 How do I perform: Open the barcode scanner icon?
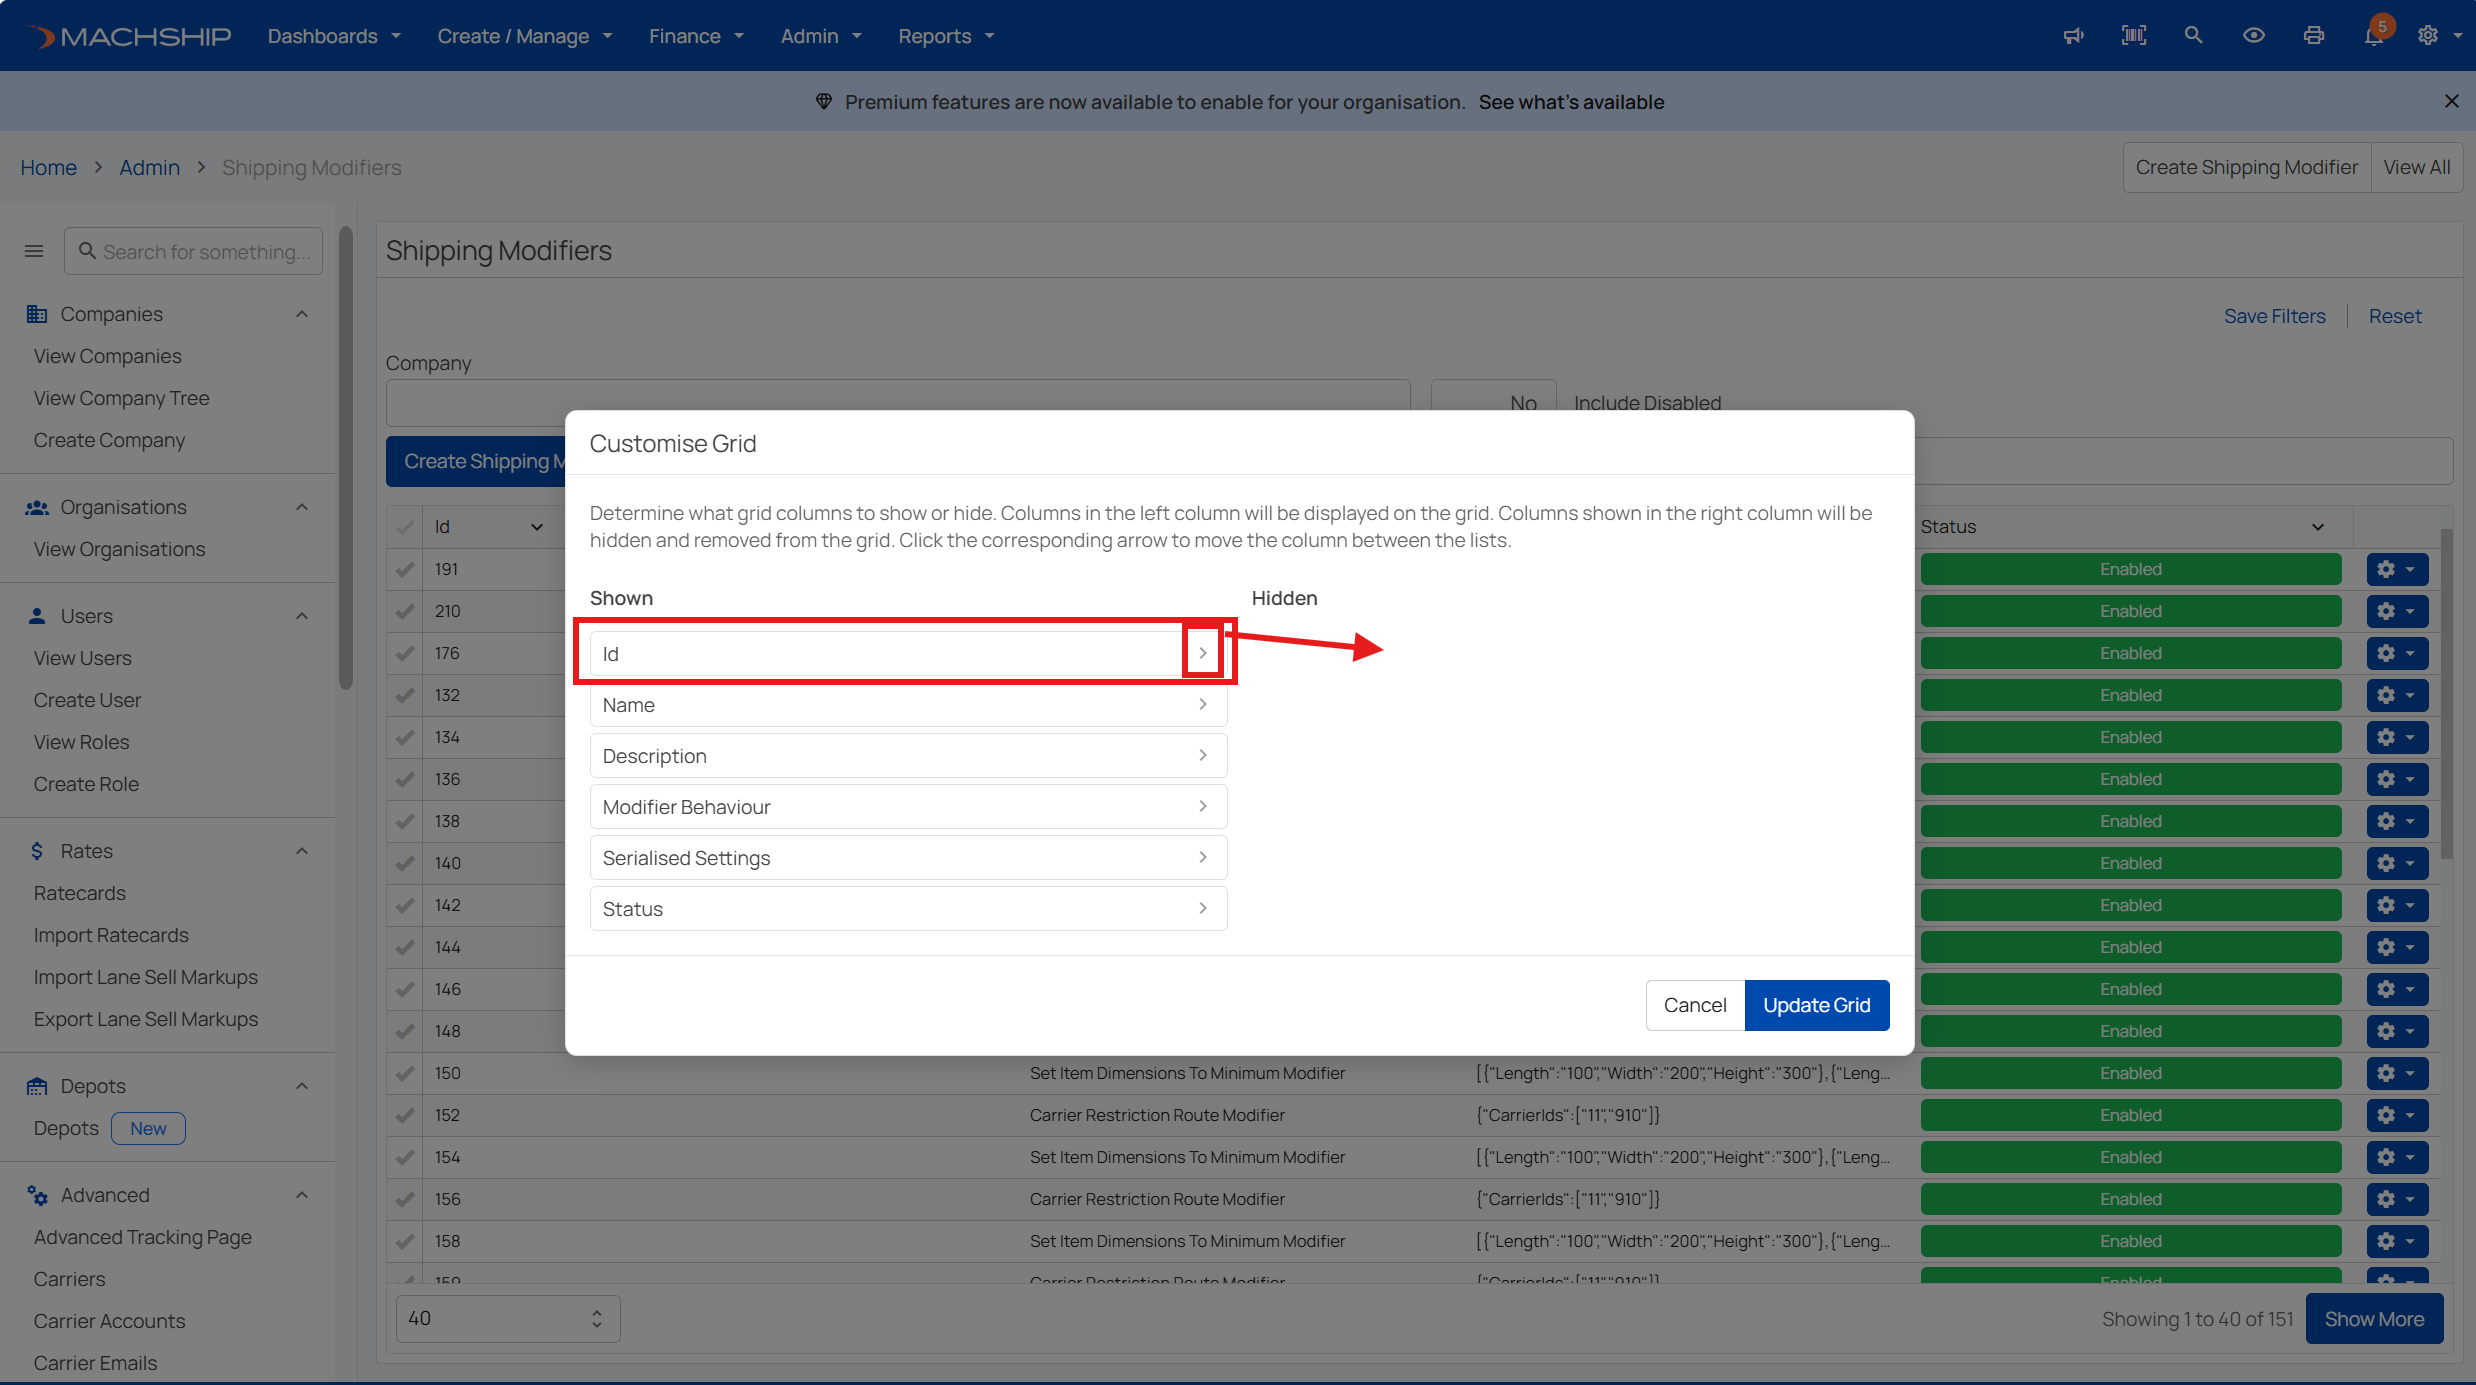tap(2134, 36)
